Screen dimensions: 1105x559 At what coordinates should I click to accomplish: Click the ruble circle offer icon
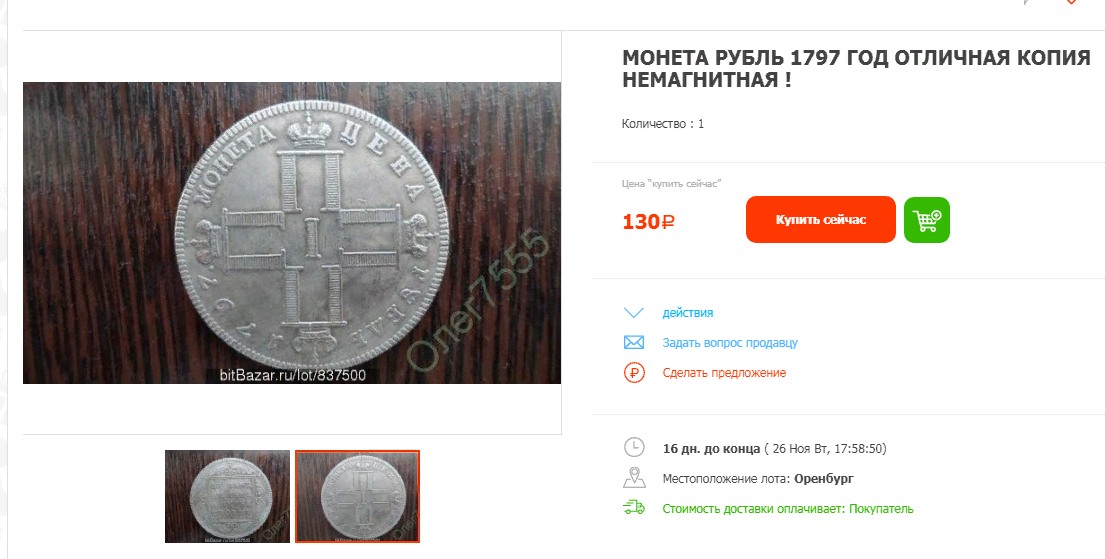click(x=634, y=372)
